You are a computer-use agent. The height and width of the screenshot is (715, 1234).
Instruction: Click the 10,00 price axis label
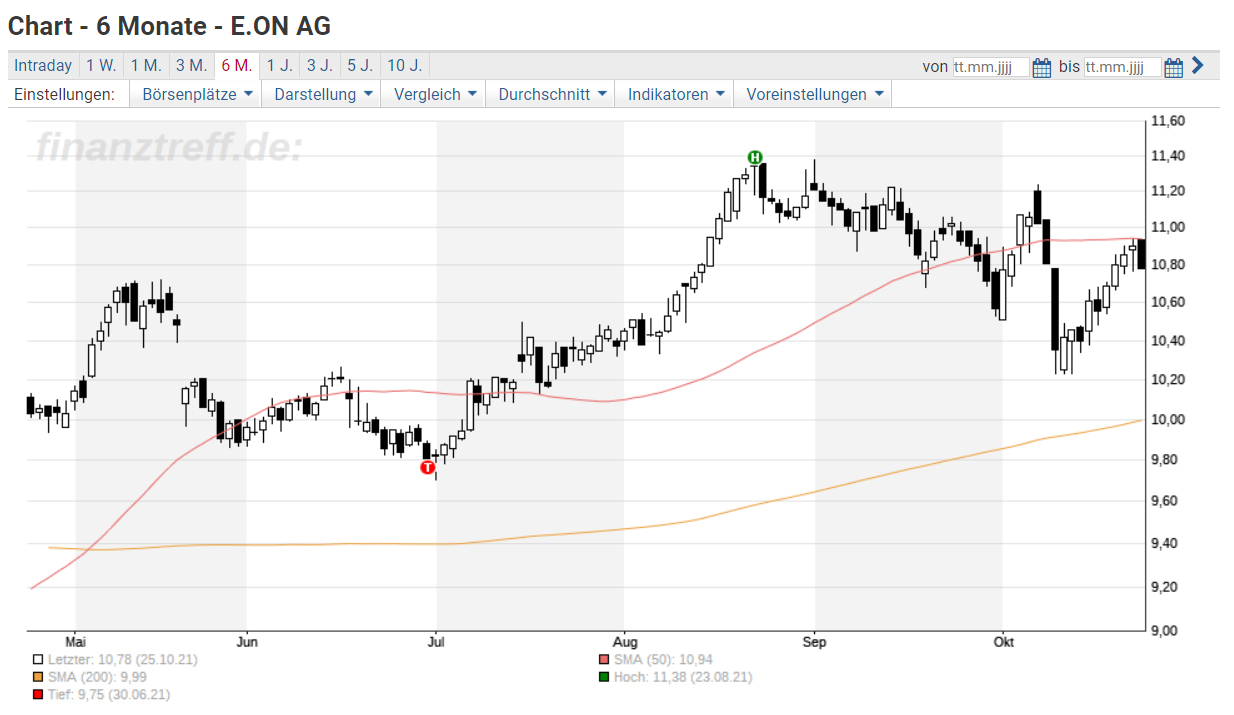click(x=1168, y=418)
